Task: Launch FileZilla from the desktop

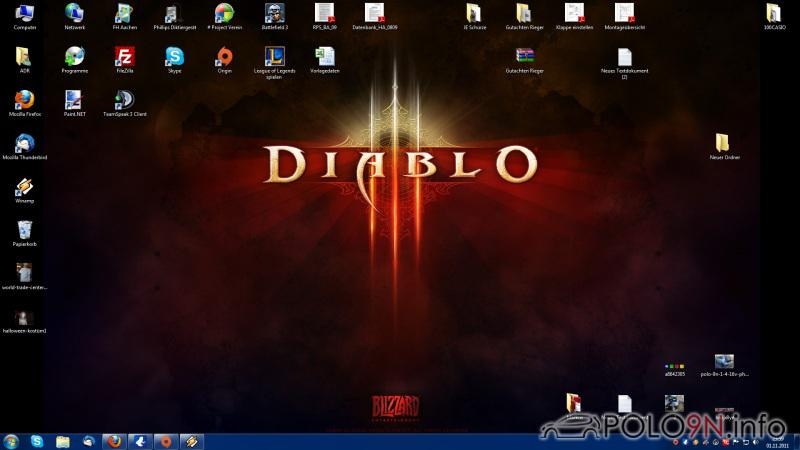Action: pyautogui.click(x=124, y=60)
